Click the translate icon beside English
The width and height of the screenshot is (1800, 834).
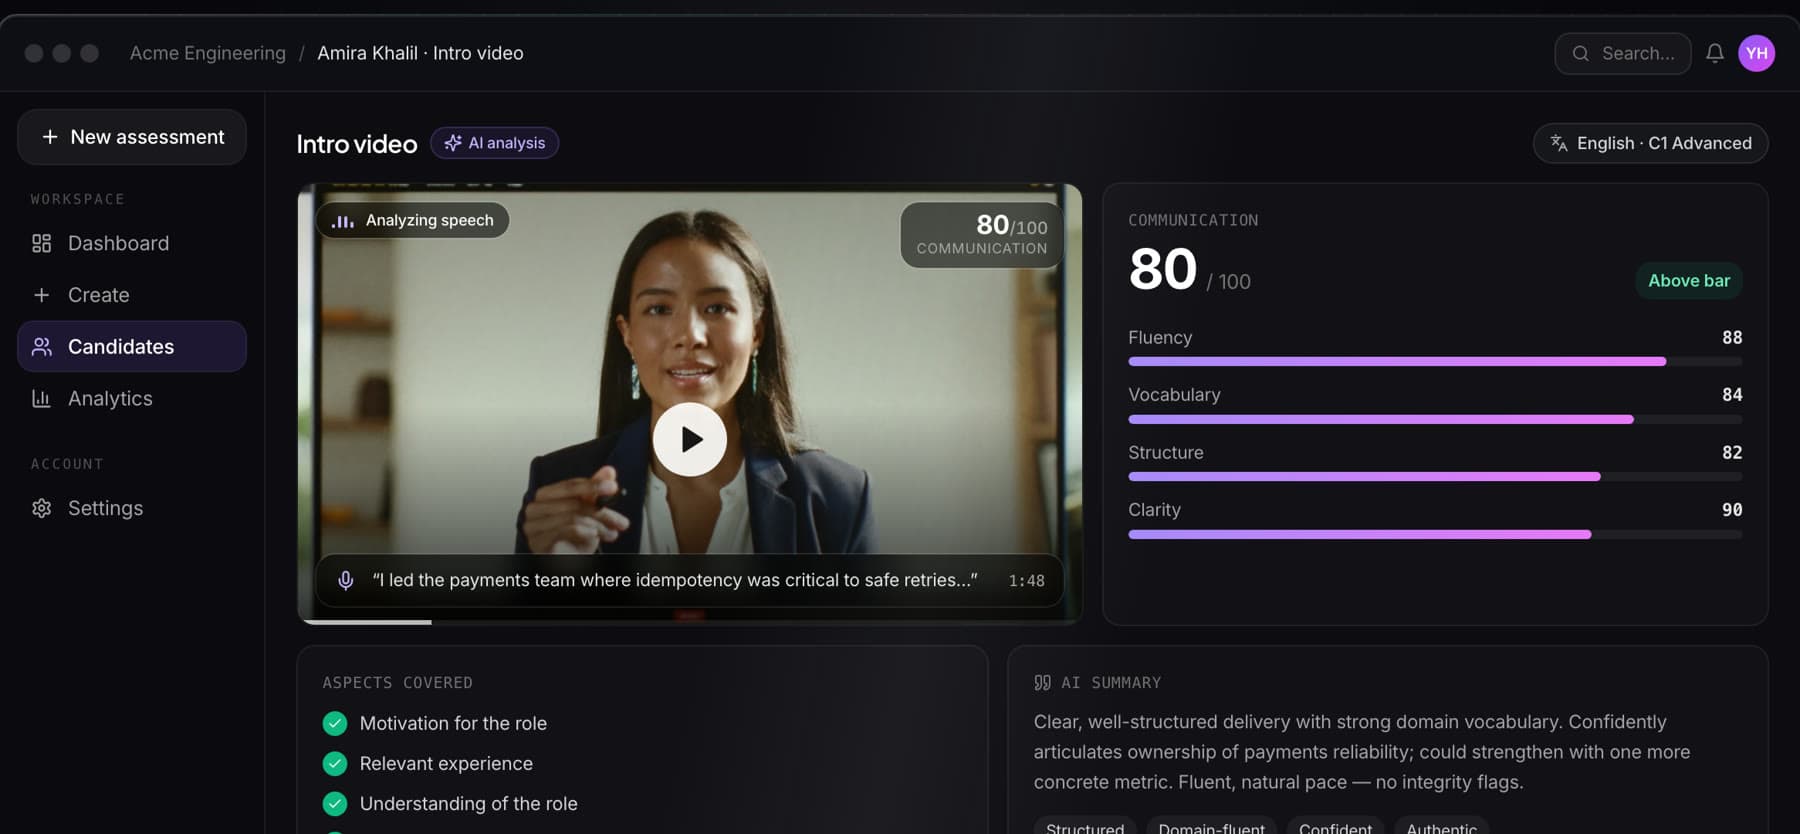(1558, 143)
